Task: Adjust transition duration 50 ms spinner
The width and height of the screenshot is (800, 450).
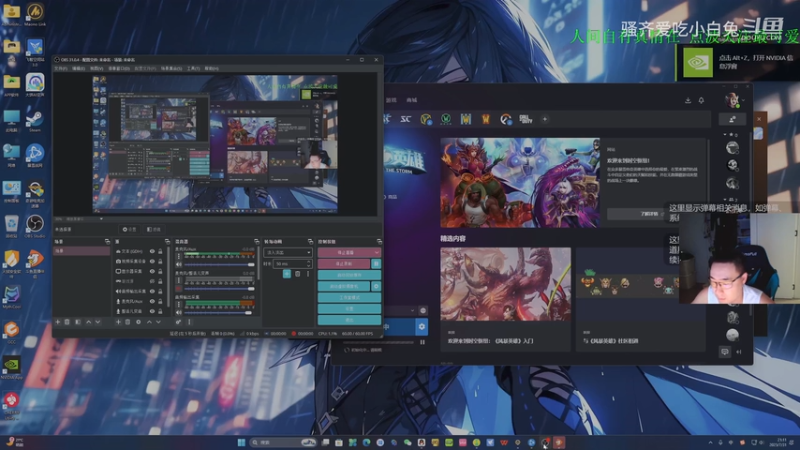Action: (292, 263)
